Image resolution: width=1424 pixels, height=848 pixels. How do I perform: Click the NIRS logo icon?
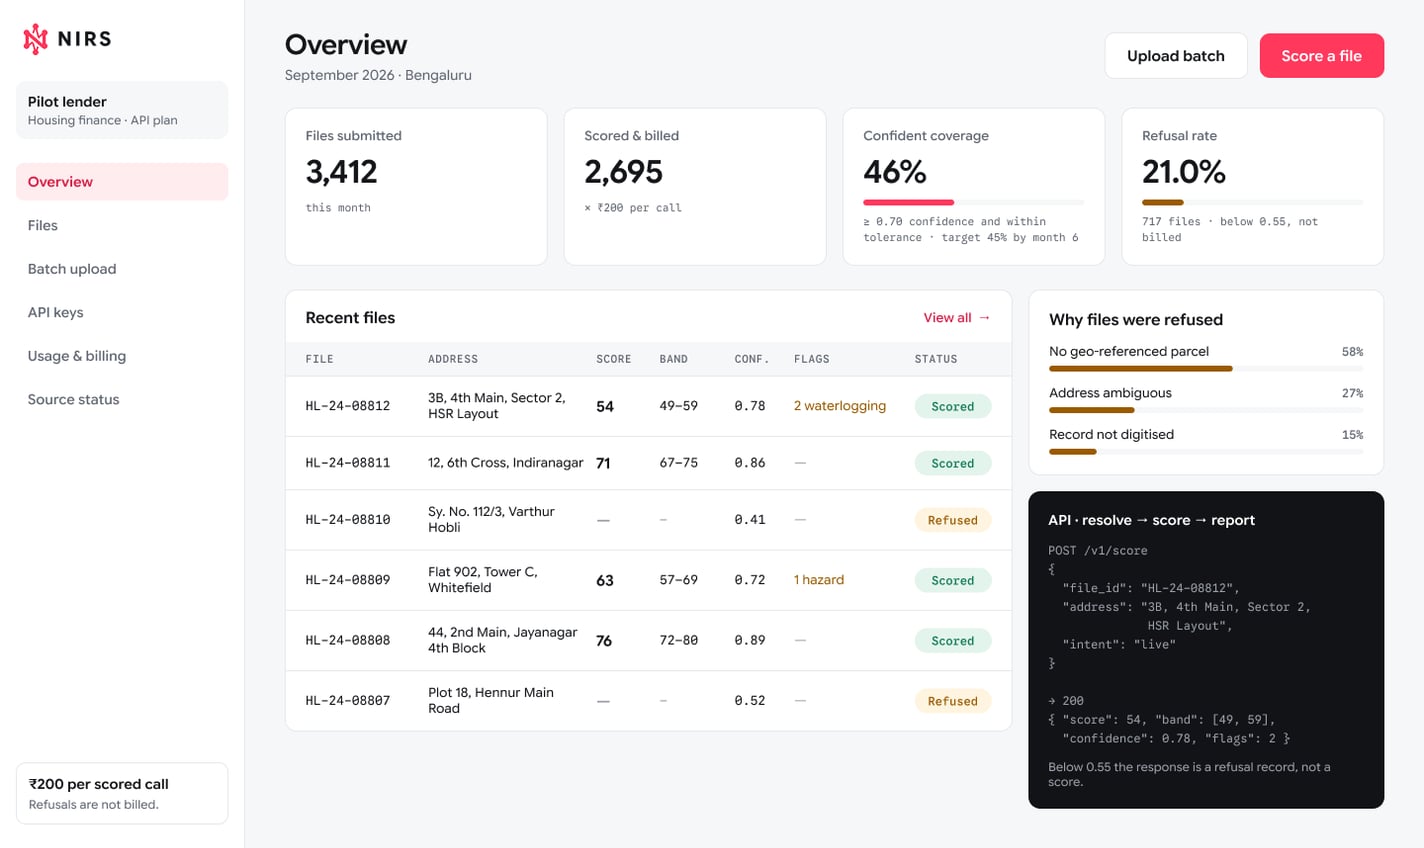(x=36, y=39)
